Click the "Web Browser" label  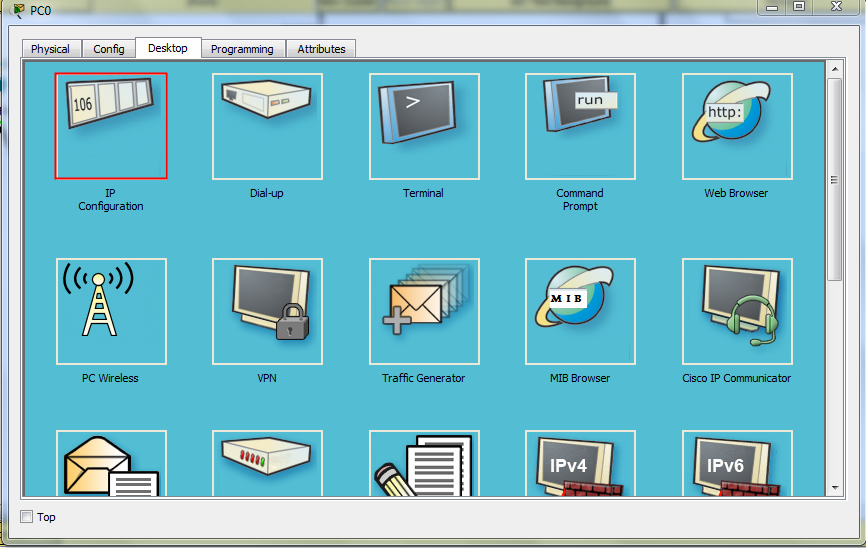736,193
